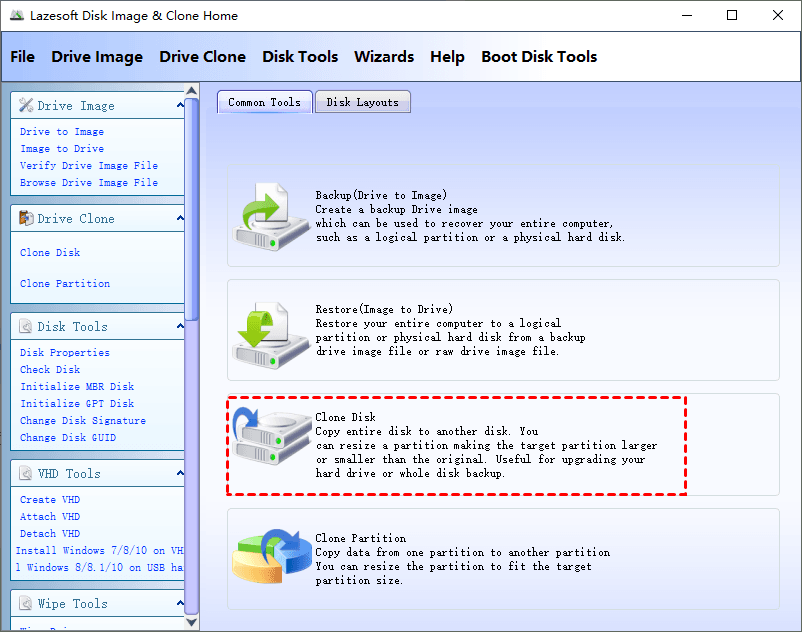Click the Clone Partition card title text
Image resolution: width=802 pixels, height=632 pixels.
(x=361, y=538)
